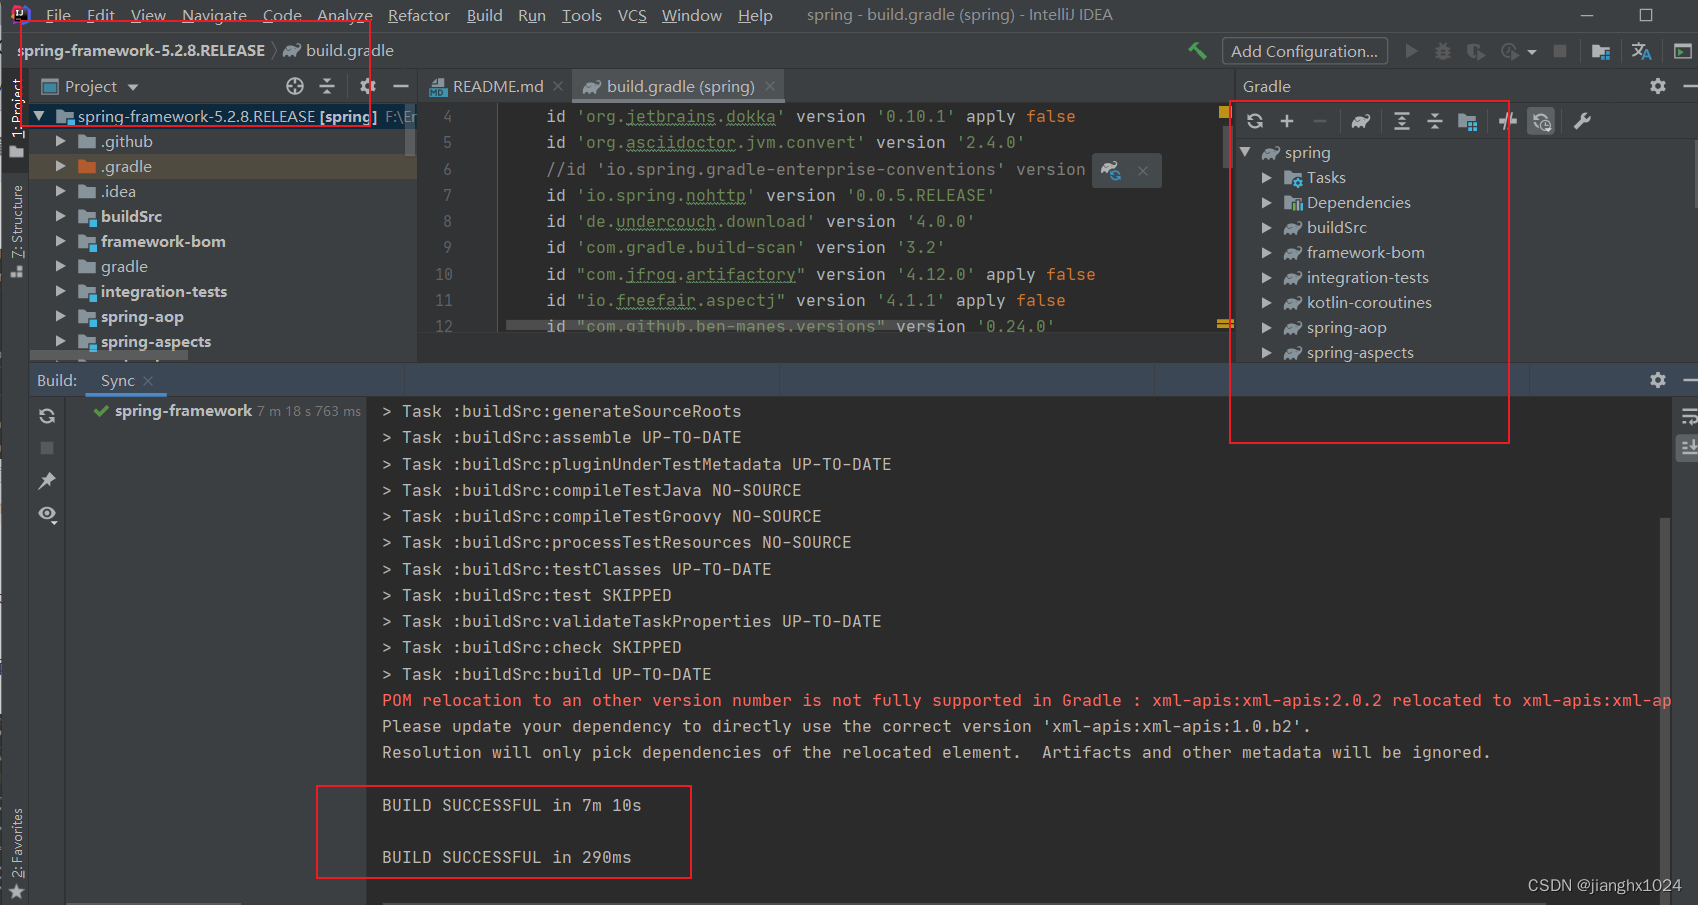1698x905 pixels.
Task: Open the Navigate menu
Action: click(214, 15)
